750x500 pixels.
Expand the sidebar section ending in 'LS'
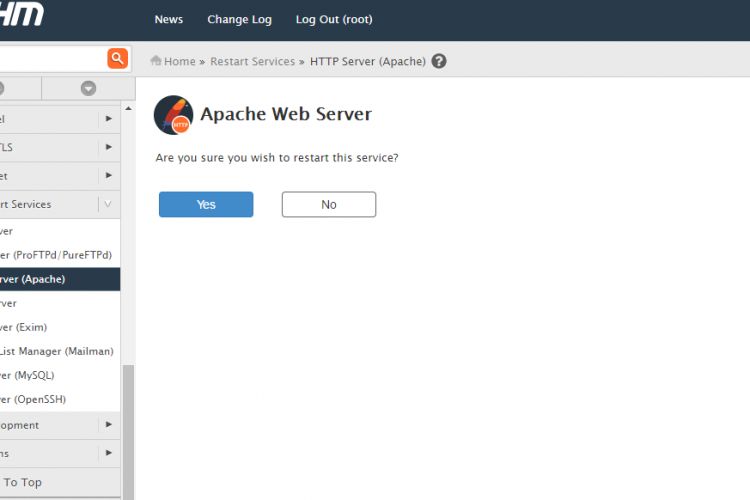click(x=109, y=147)
